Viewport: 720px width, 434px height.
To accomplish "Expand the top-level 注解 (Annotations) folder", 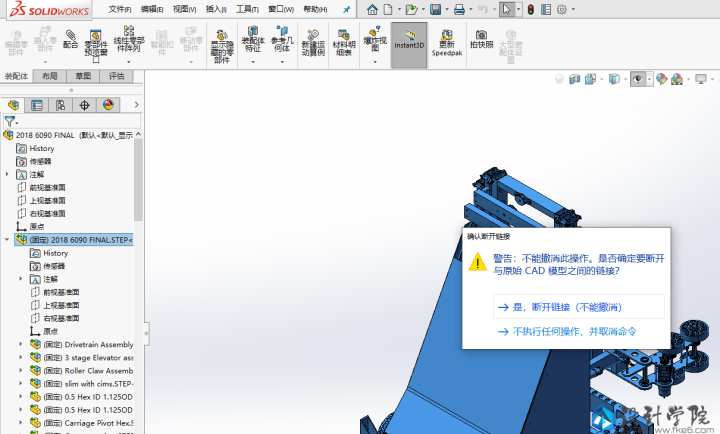I will coord(7,174).
